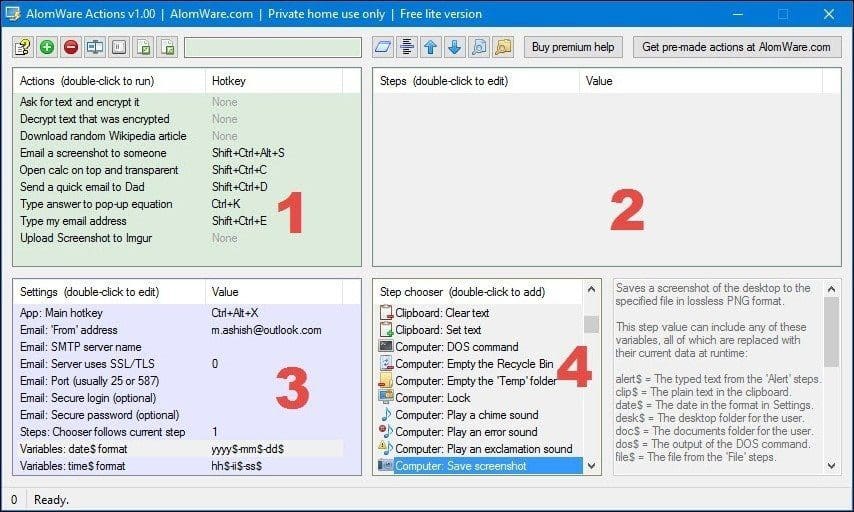
Task: Choose the 'Computer: DOS command' step
Action: point(456,346)
